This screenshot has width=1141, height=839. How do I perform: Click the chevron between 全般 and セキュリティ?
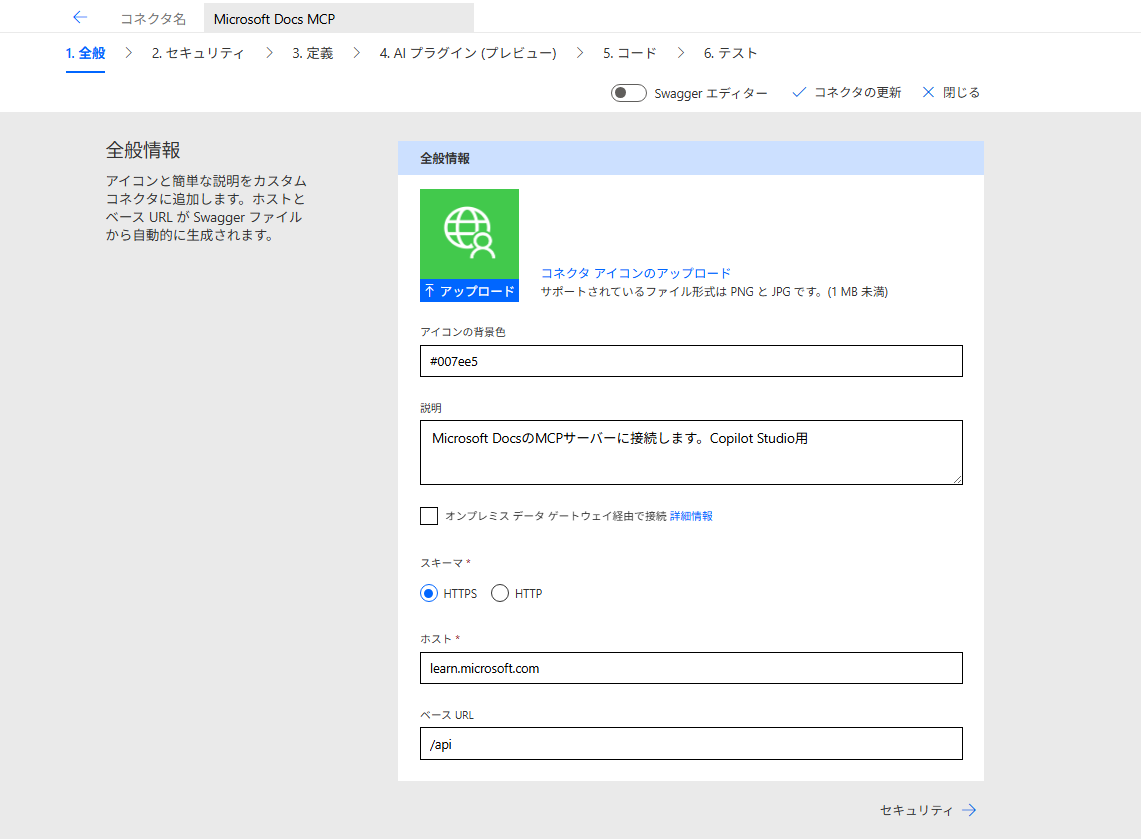click(x=129, y=52)
